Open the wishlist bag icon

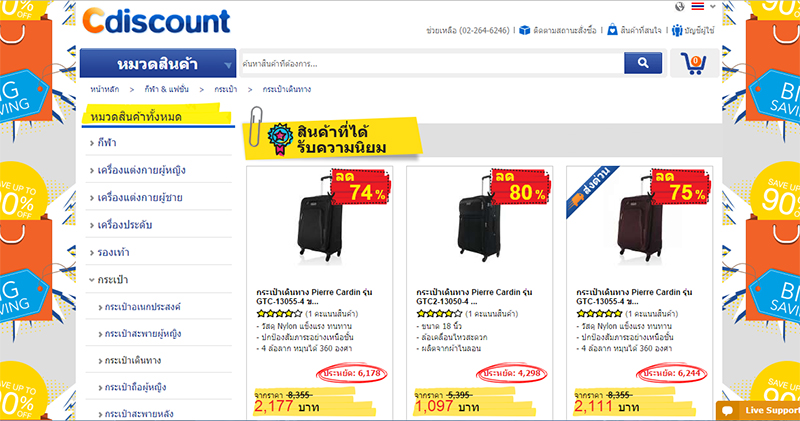coord(612,30)
